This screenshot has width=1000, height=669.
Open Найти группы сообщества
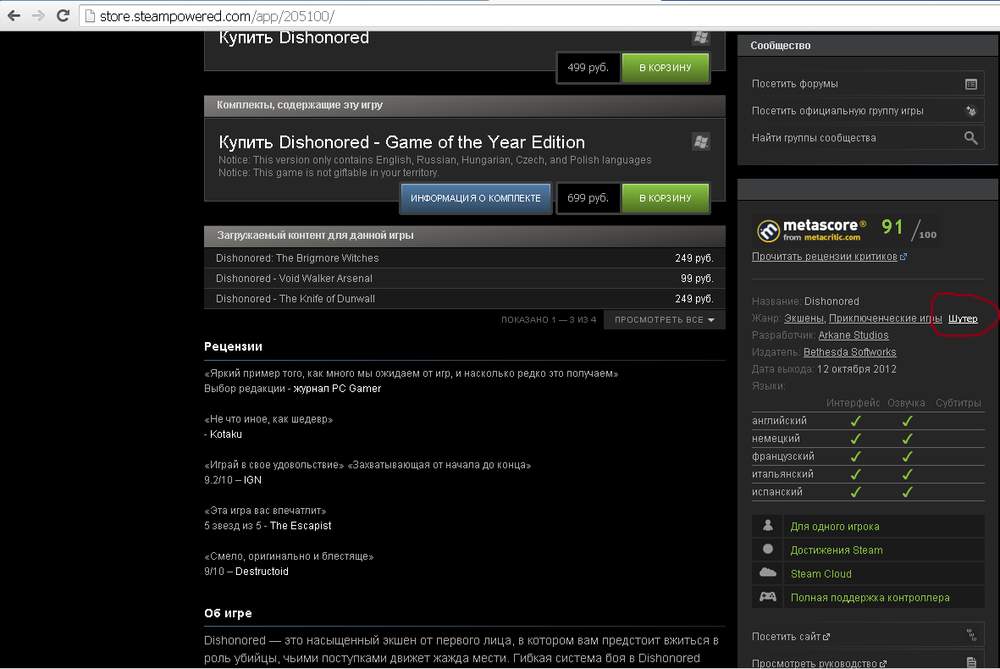coord(814,138)
